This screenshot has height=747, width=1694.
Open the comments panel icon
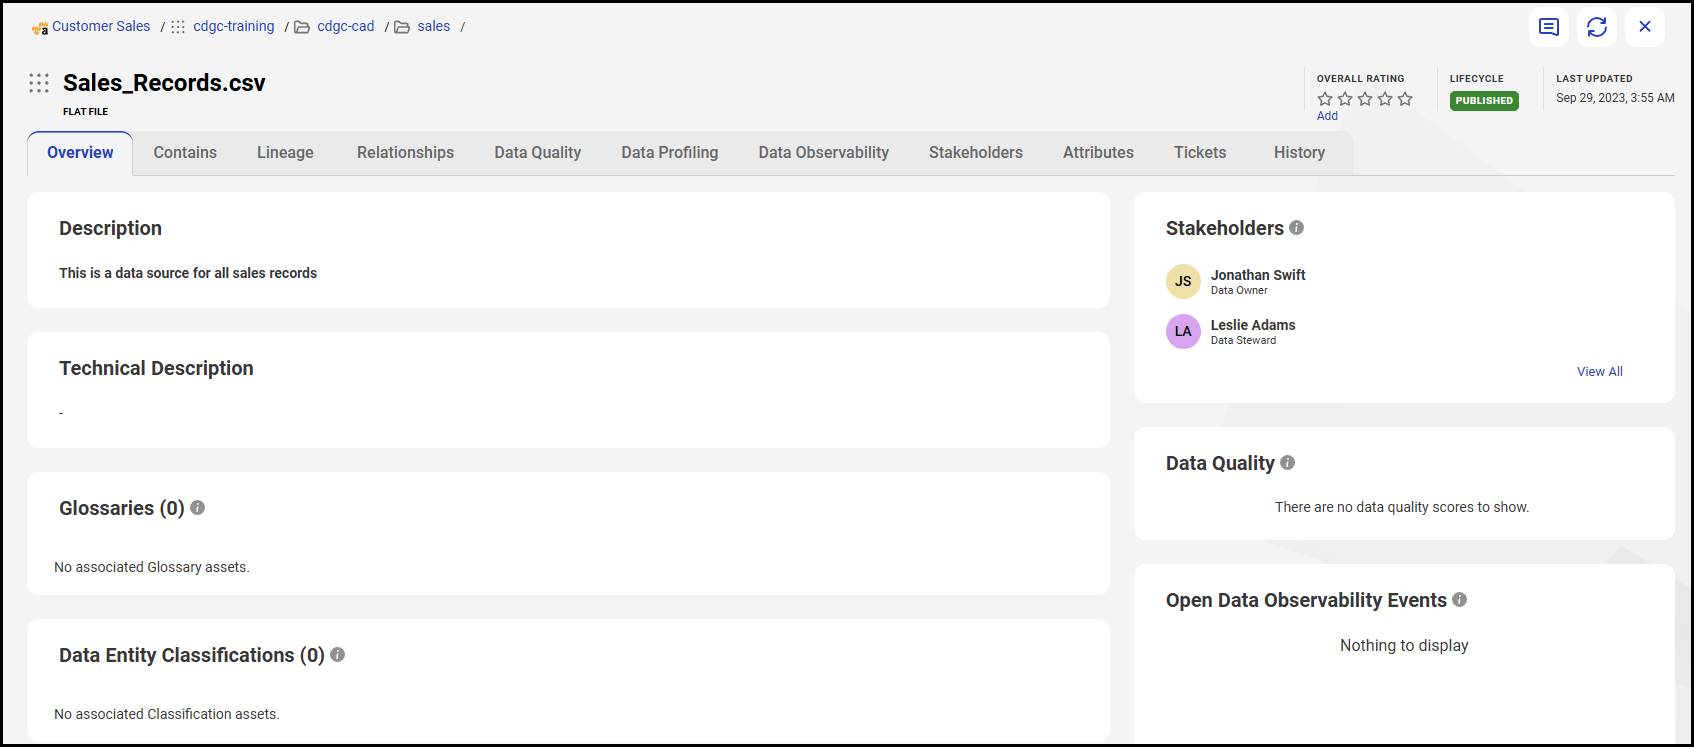point(1549,27)
